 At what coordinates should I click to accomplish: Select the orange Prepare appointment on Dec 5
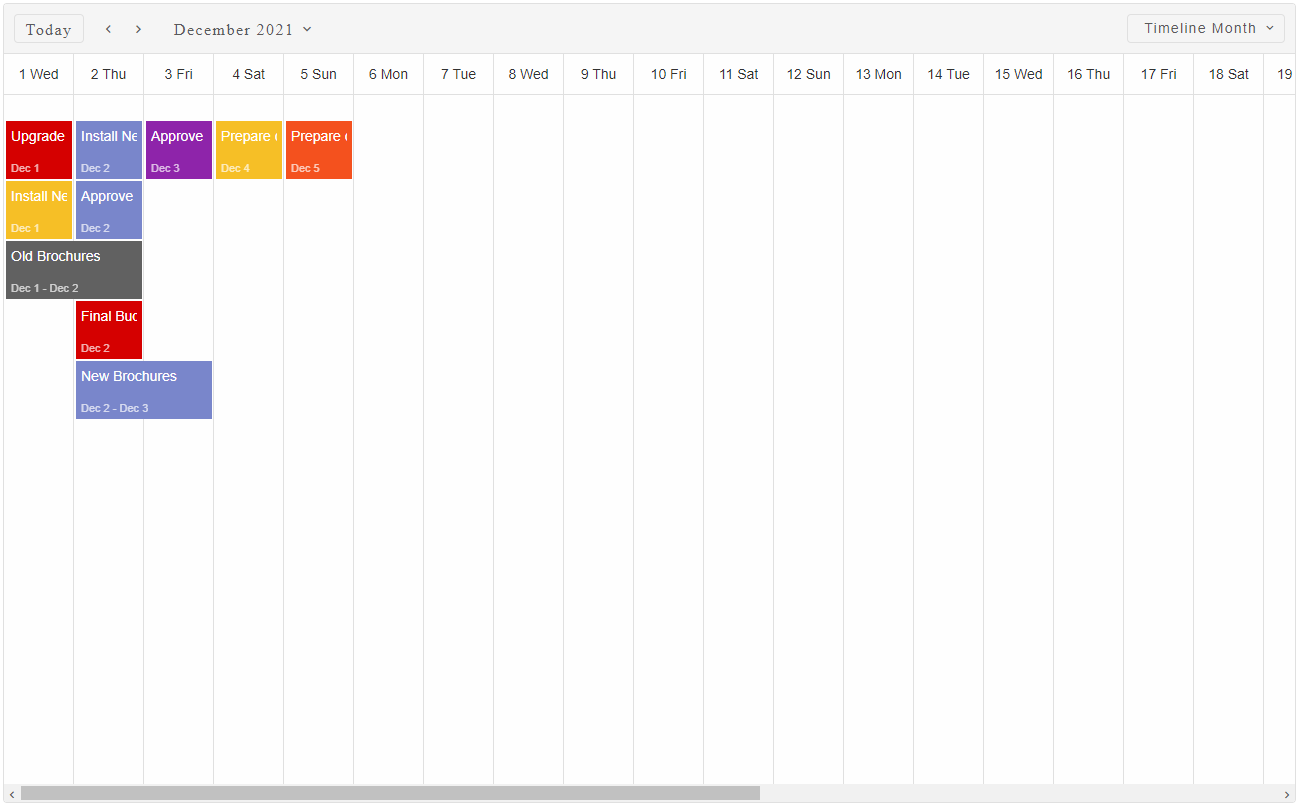point(319,150)
